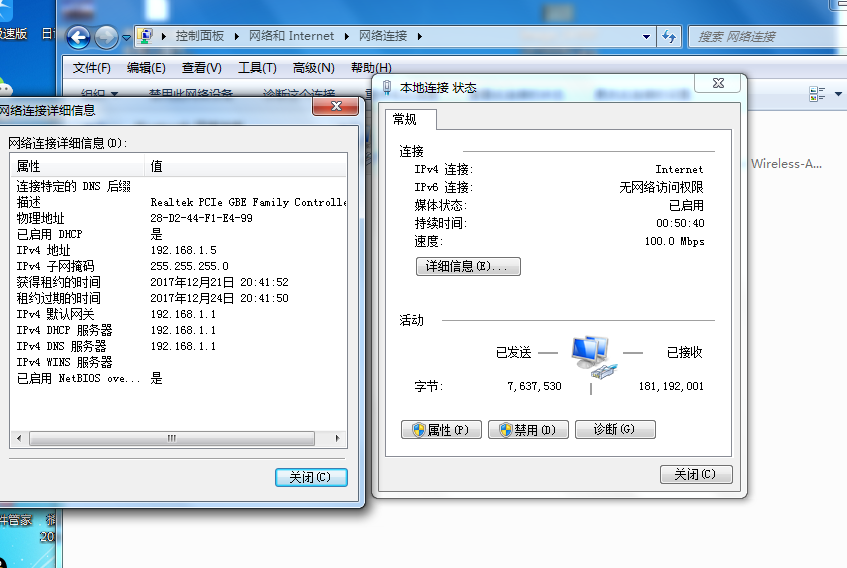Select the IPv4 默认网关 row
847x568 pixels.
click(x=179, y=314)
